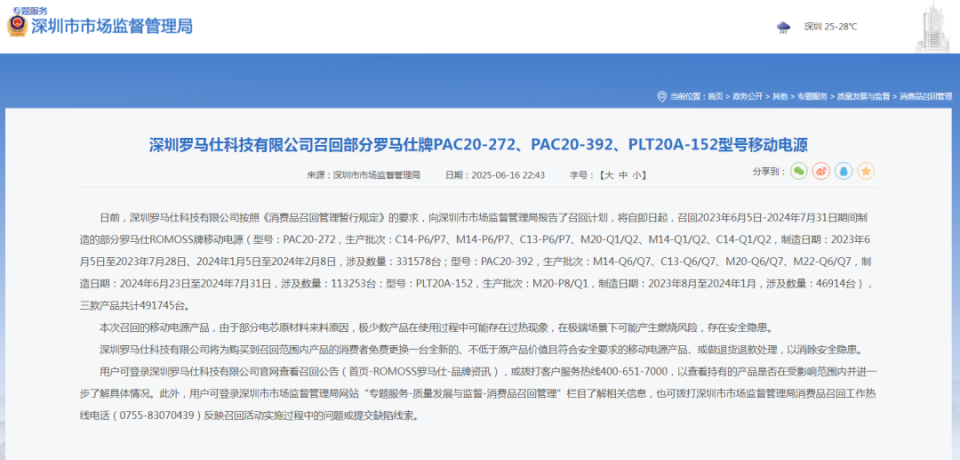Viewport: 960px width, 460px height.
Task: Click the small 专题服务 text above logo
Action: [30, 11]
